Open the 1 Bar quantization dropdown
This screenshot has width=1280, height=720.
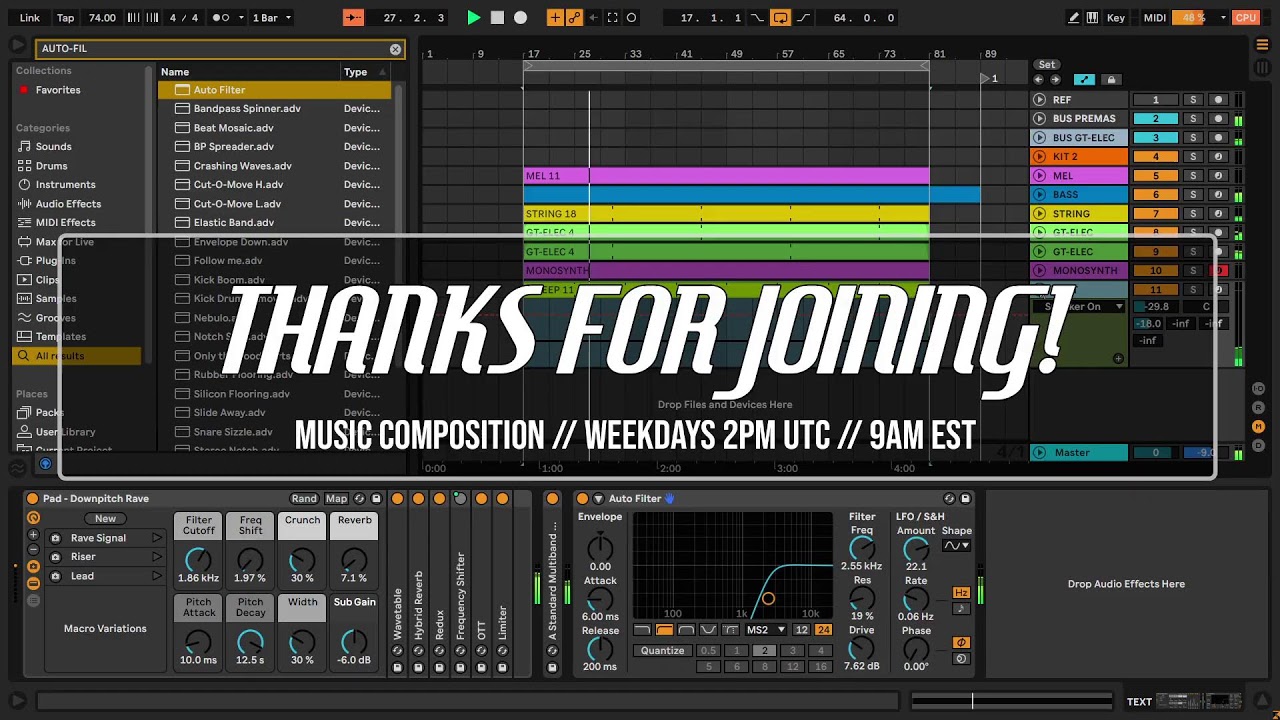271,18
